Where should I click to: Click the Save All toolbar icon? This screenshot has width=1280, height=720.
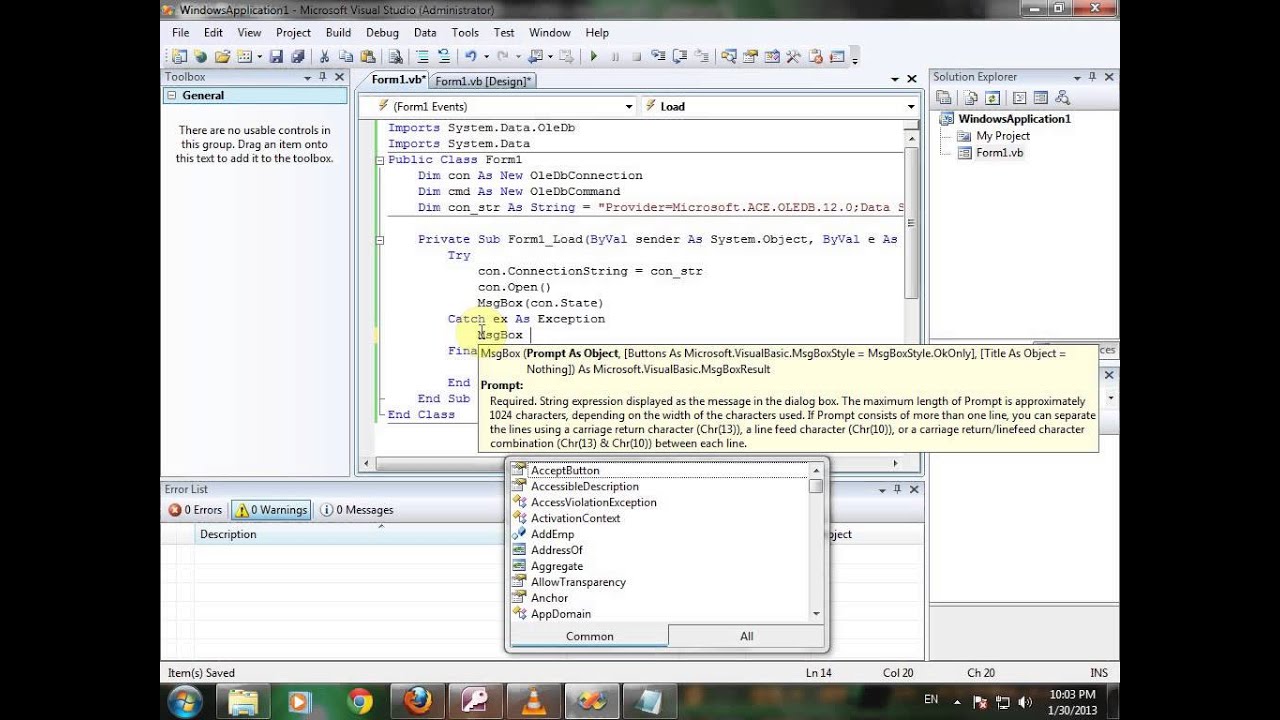pos(297,57)
